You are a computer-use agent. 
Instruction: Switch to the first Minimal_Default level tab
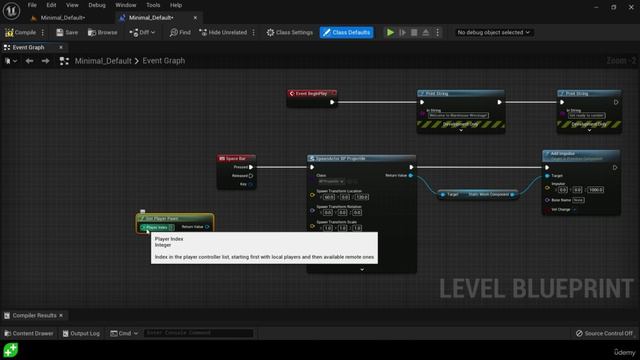[62, 18]
